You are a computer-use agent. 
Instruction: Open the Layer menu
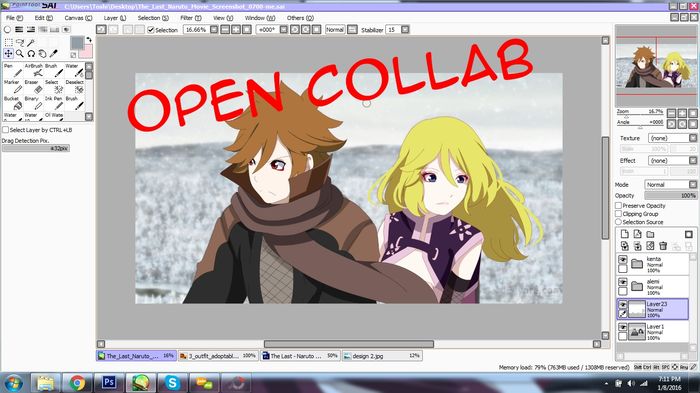115,18
